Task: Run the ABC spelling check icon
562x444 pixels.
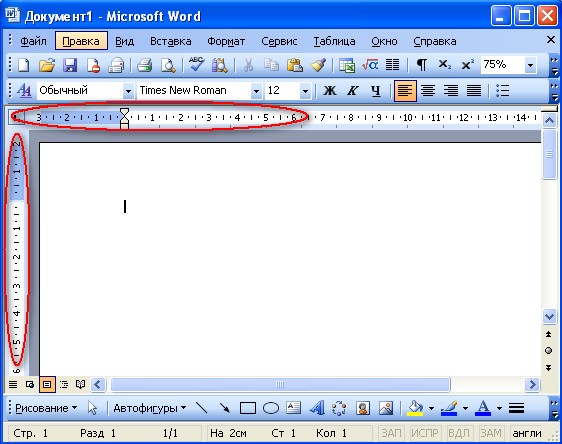Action: 196,65
